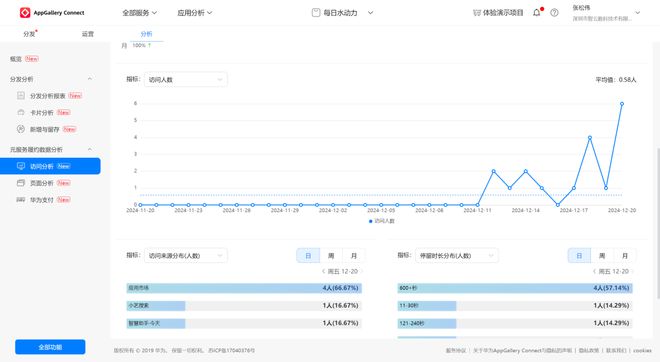This screenshot has height=362, width=660.
Task: Open the 服务协议 footer link
Action: [456, 350]
